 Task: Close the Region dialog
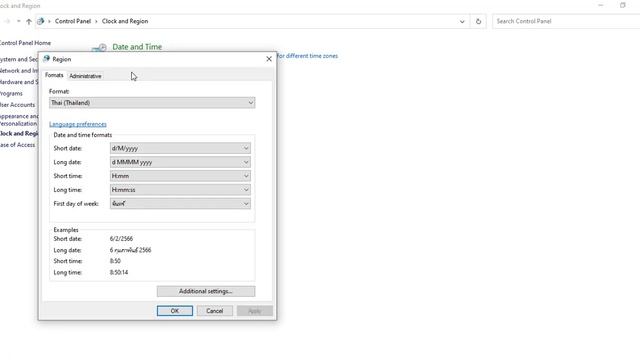[x=269, y=59]
